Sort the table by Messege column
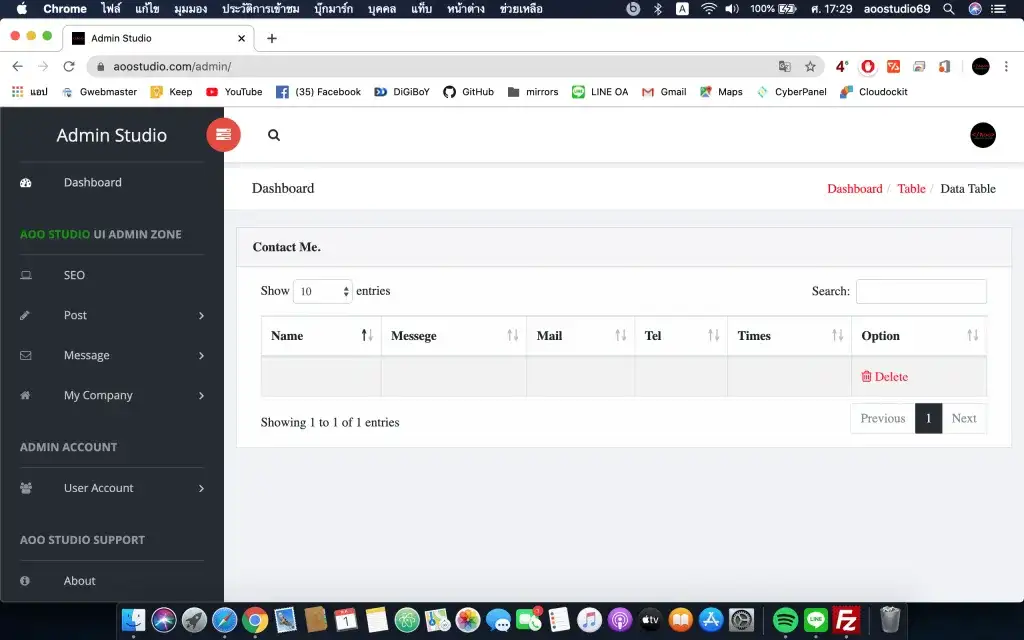The height and width of the screenshot is (640, 1024). 454,336
